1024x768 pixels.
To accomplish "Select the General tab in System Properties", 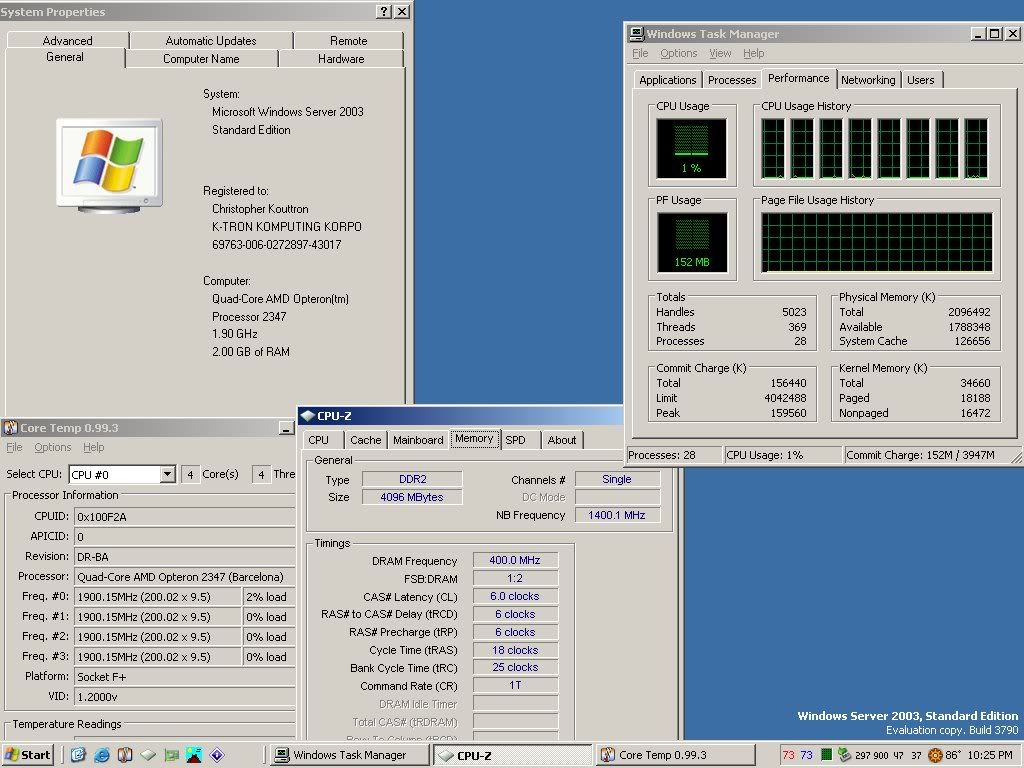I will (x=65, y=57).
